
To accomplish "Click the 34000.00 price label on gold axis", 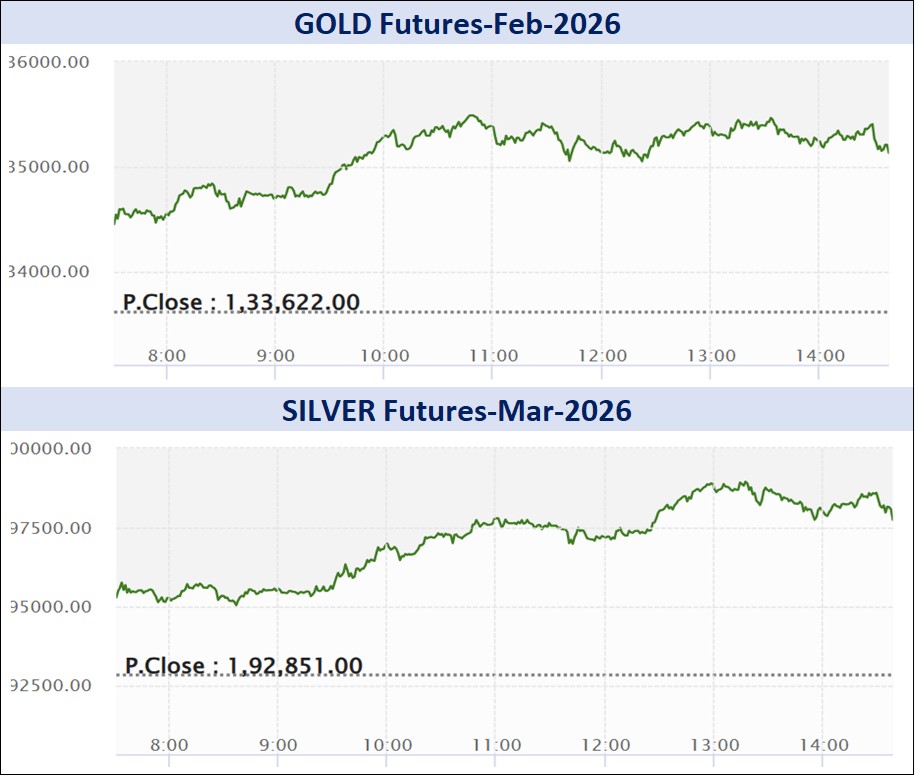I will tap(50, 271).
